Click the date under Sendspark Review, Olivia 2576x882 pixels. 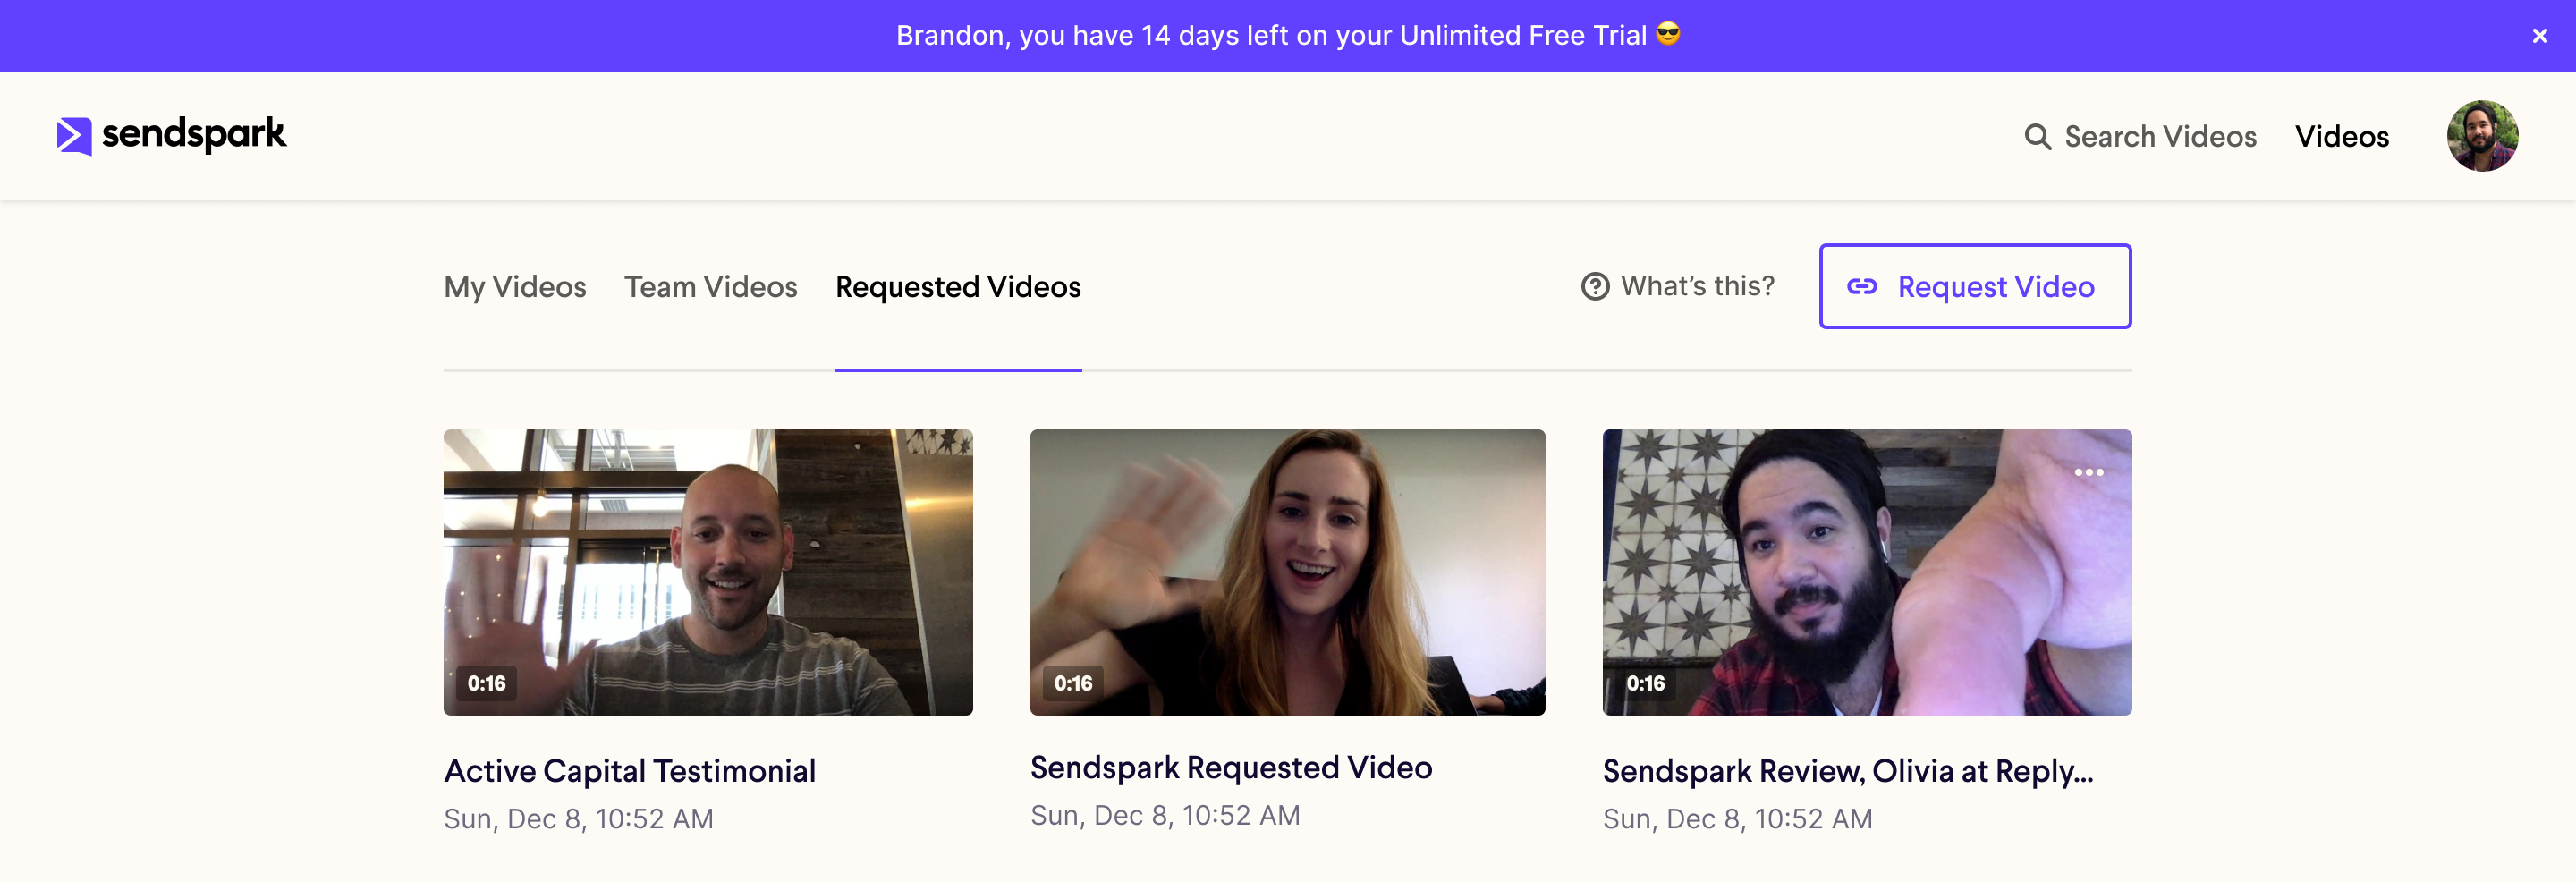click(x=1737, y=819)
